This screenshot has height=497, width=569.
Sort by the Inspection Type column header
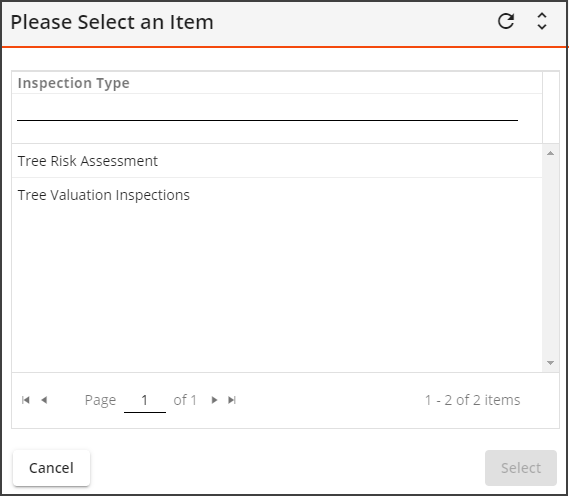click(73, 83)
